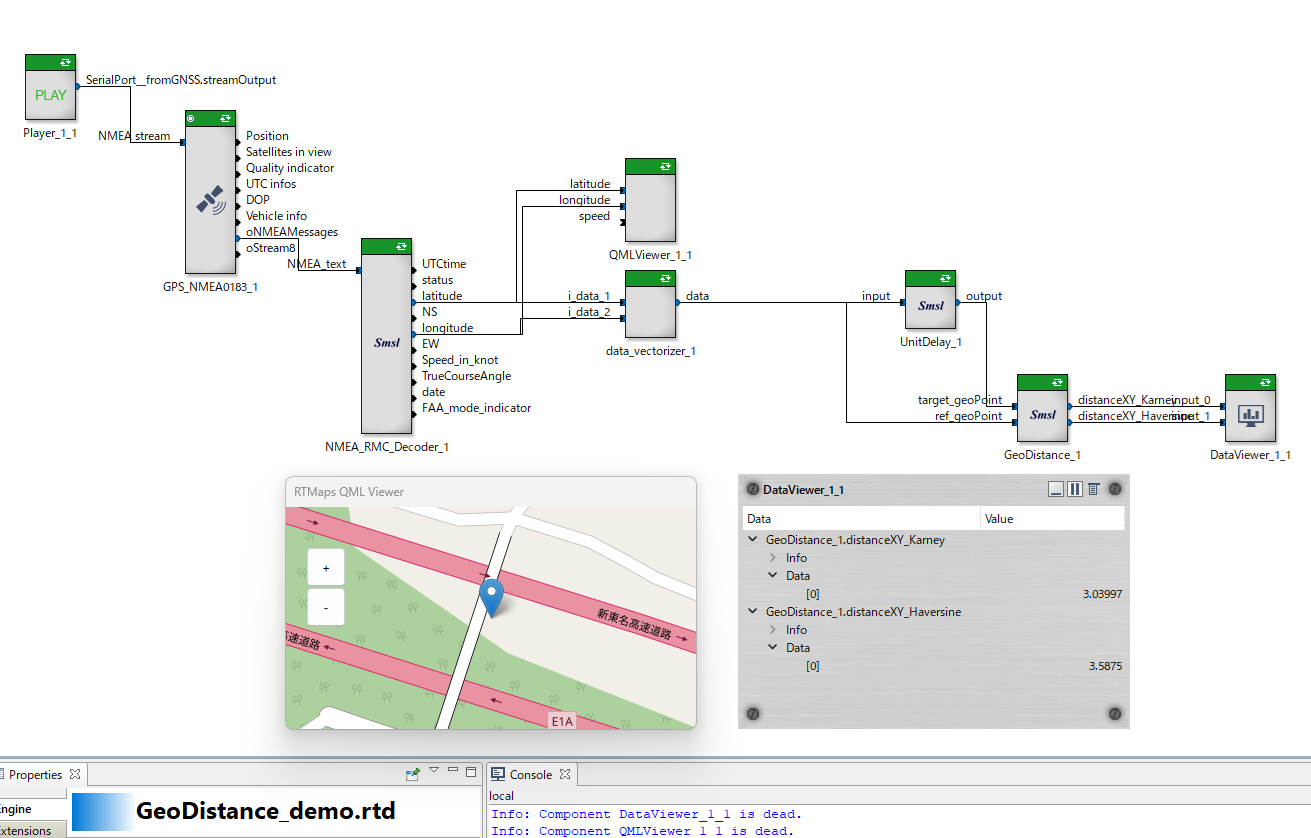Pause data updates in DataViewer_1_1
1311x838 pixels.
[1073, 489]
